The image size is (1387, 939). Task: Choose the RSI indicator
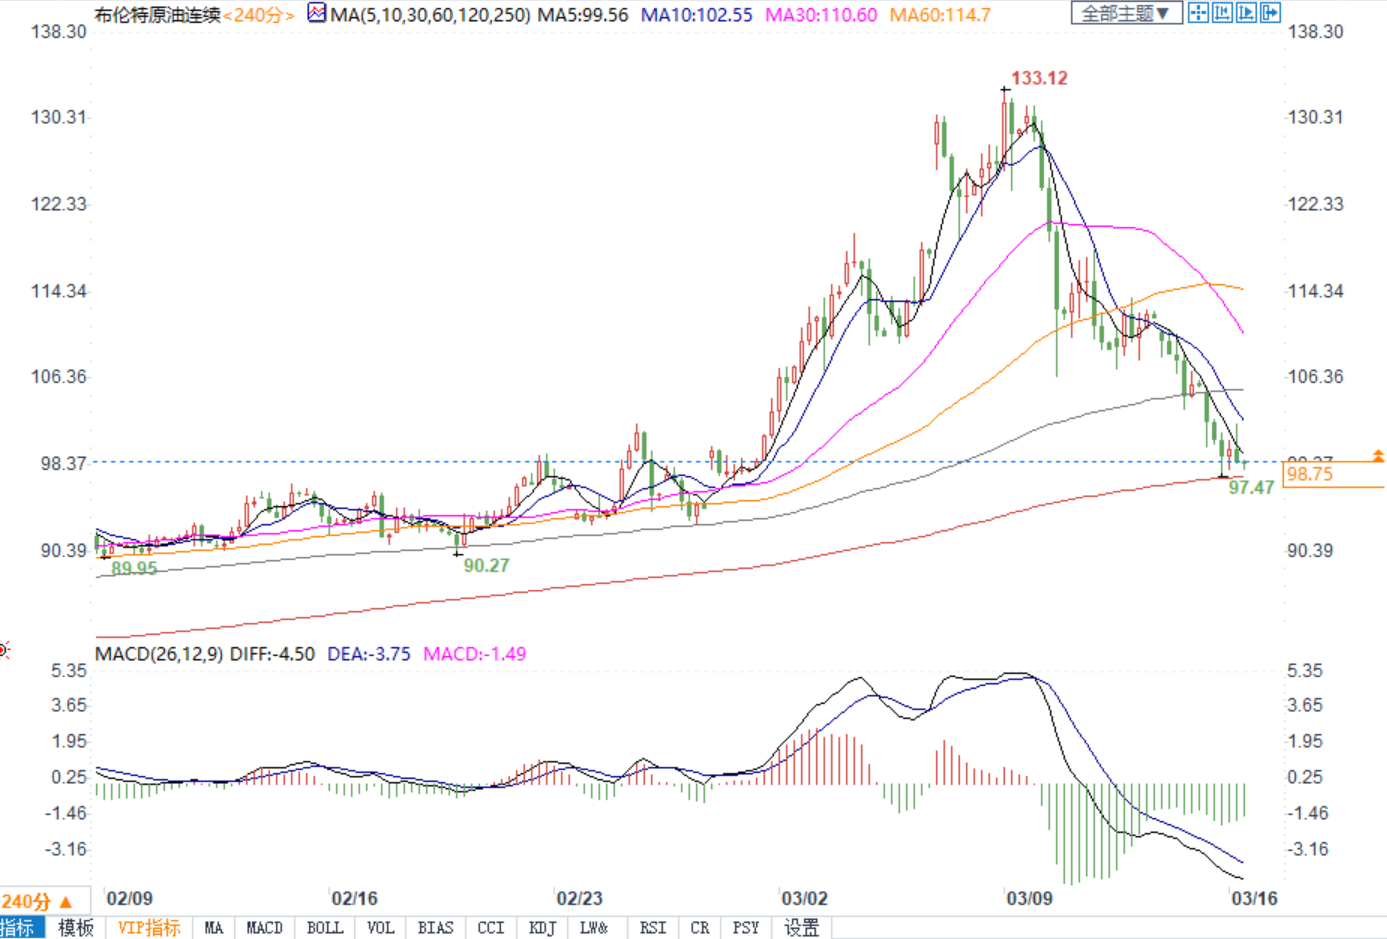(653, 928)
